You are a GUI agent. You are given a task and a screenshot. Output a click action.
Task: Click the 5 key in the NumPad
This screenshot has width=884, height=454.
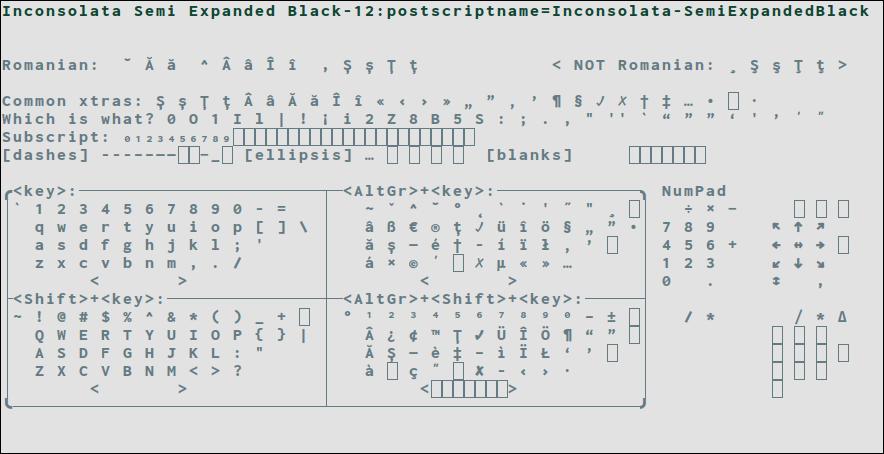pos(688,245)
